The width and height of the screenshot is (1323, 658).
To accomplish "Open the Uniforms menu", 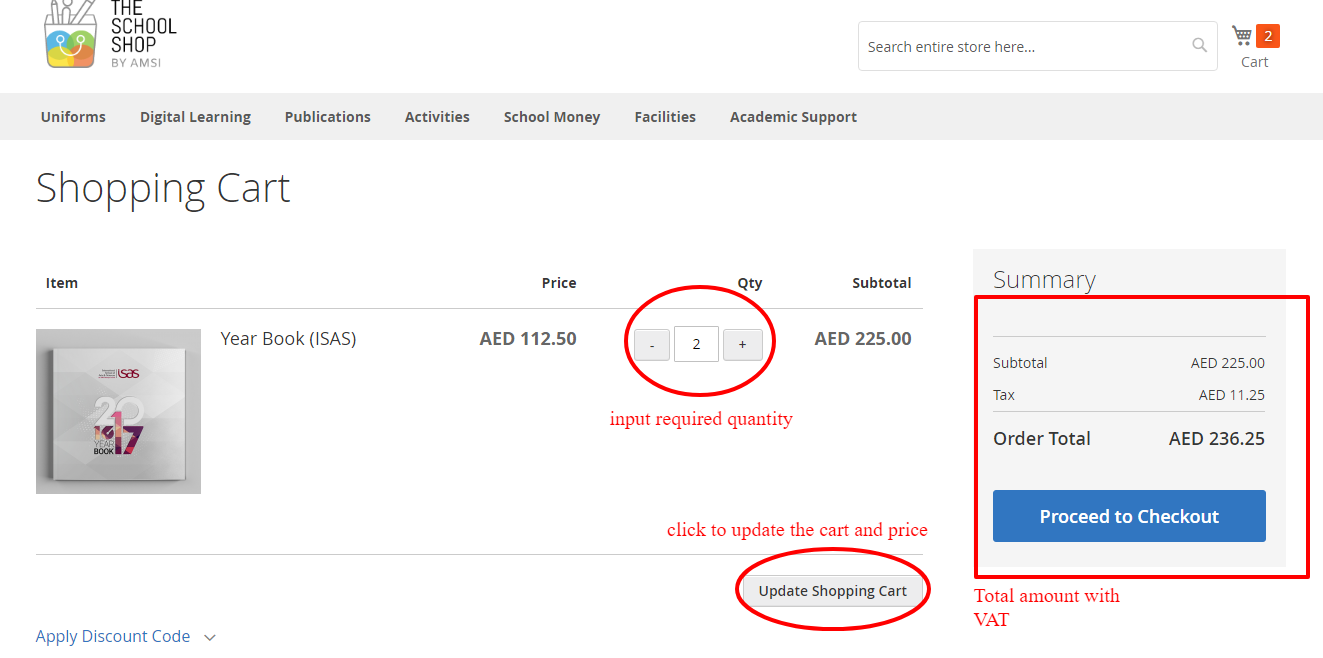I will click(x=72, y=116).
